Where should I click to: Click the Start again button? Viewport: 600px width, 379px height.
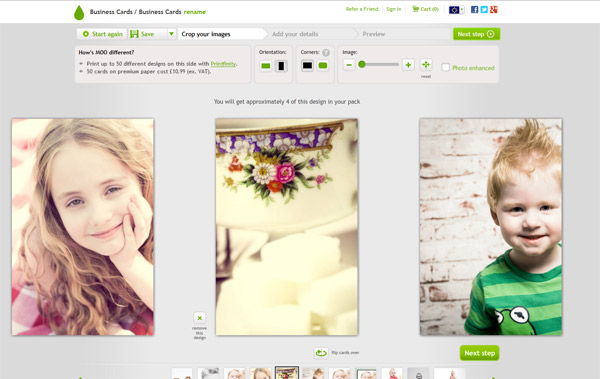103,34
